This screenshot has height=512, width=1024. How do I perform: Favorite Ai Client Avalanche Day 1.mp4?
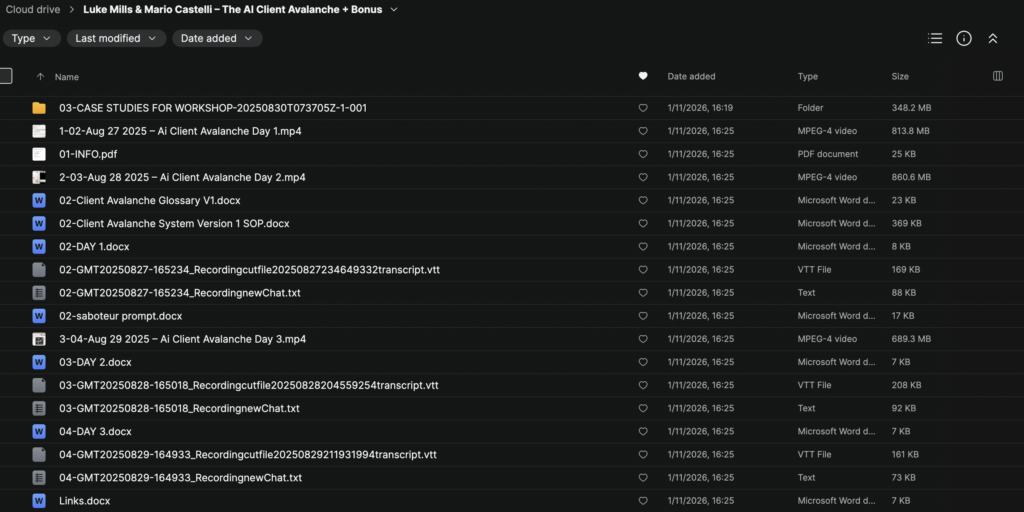(643, 131)
